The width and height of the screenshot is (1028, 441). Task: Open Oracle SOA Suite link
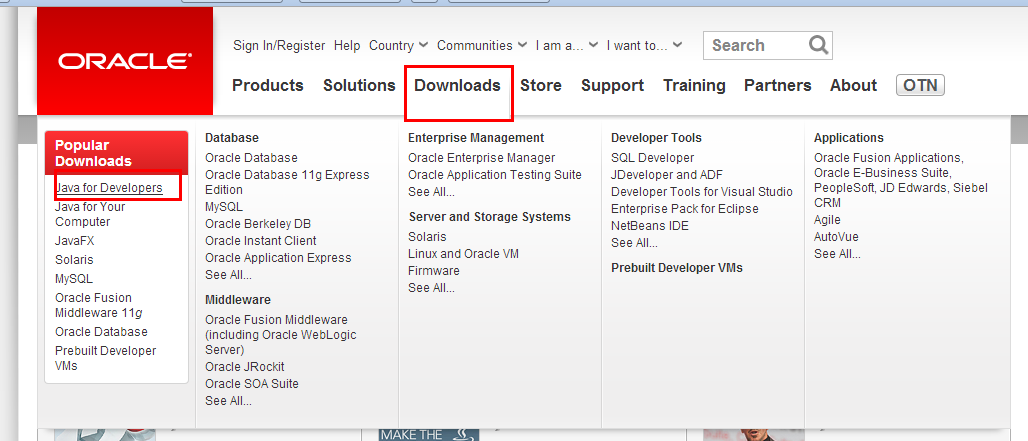pos(252,383)
